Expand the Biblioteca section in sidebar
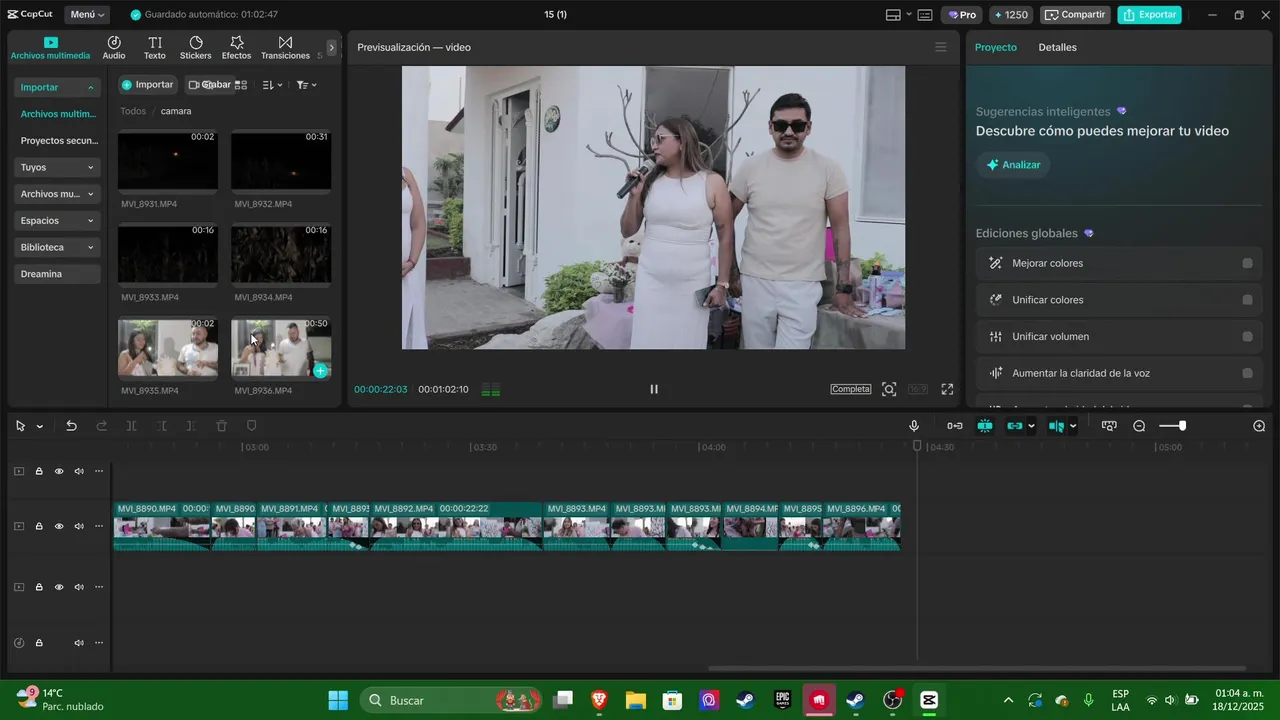The width and height of the screenshot is (1280, 720). 58,247
